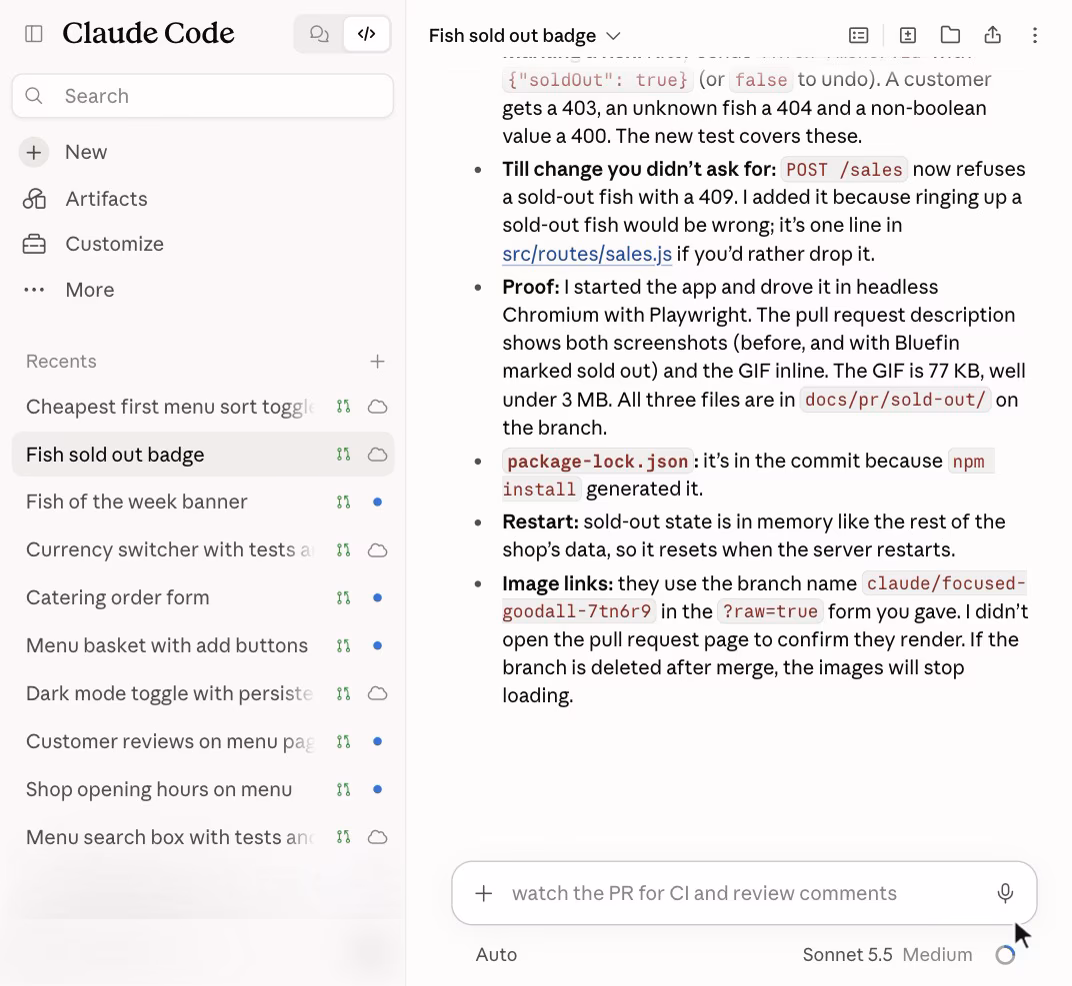Click cloud icon on Currency switcher row

pos(377,550)
